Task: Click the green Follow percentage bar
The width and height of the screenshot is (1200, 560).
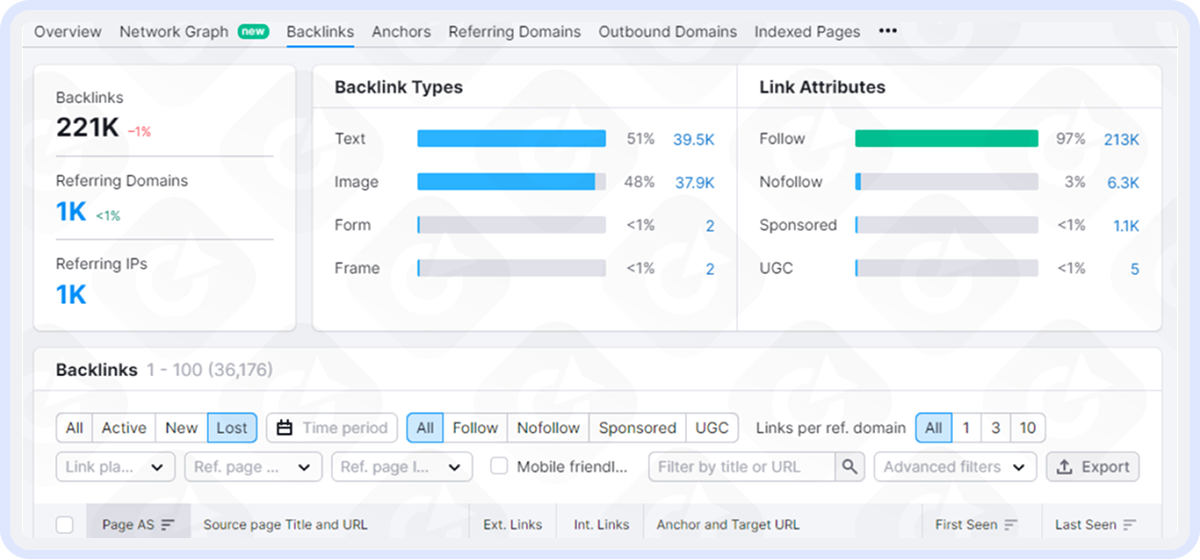Action: click(946, 139)
